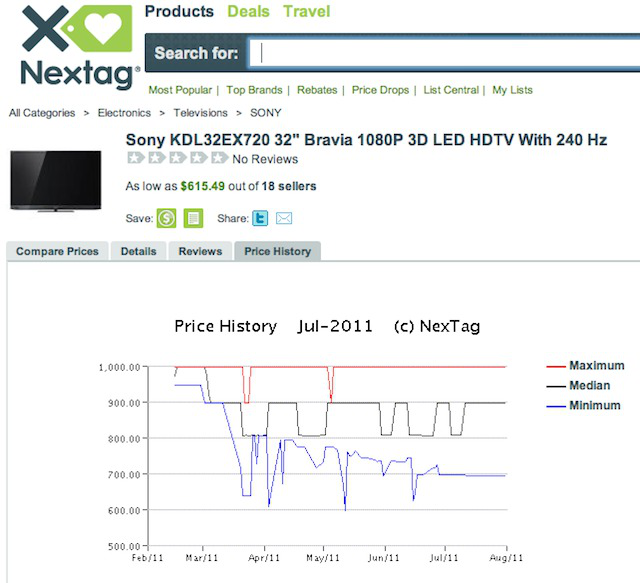Screen dimensions: 640x583
Task: Click the No Reviews text
Action: (265, 159)
